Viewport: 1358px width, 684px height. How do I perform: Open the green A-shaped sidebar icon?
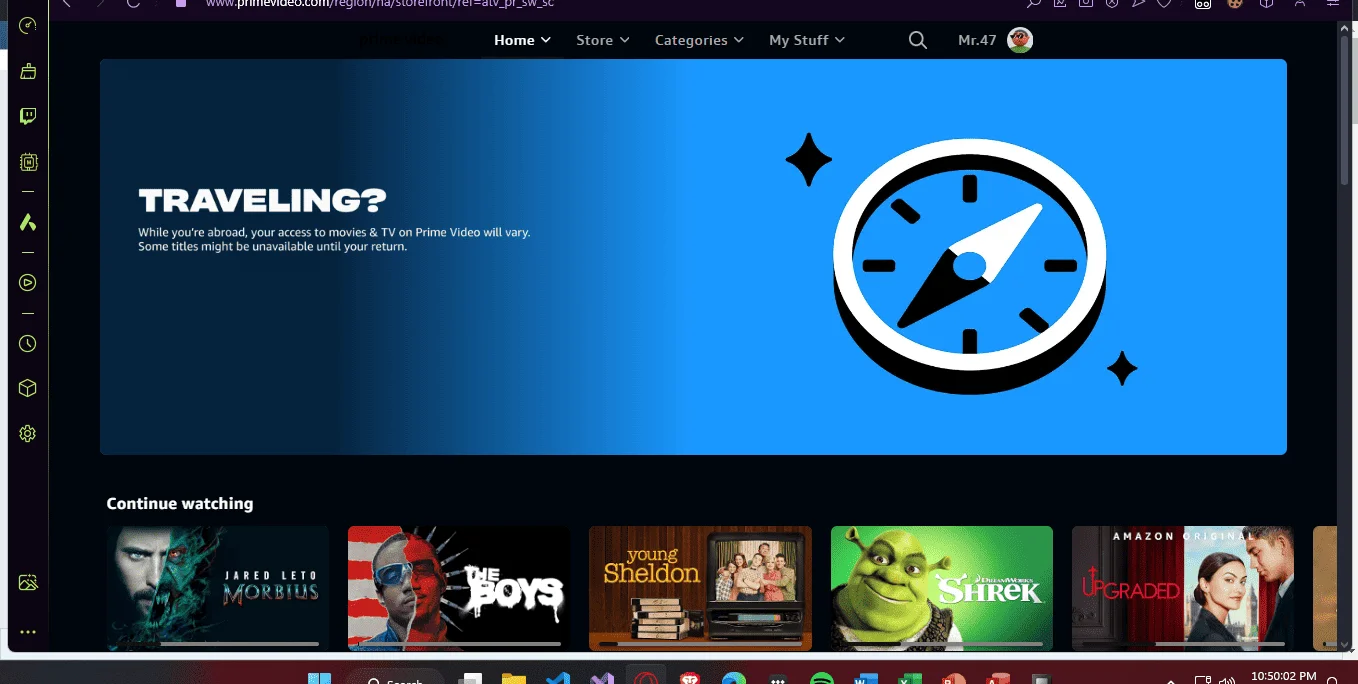coord(28,222)
